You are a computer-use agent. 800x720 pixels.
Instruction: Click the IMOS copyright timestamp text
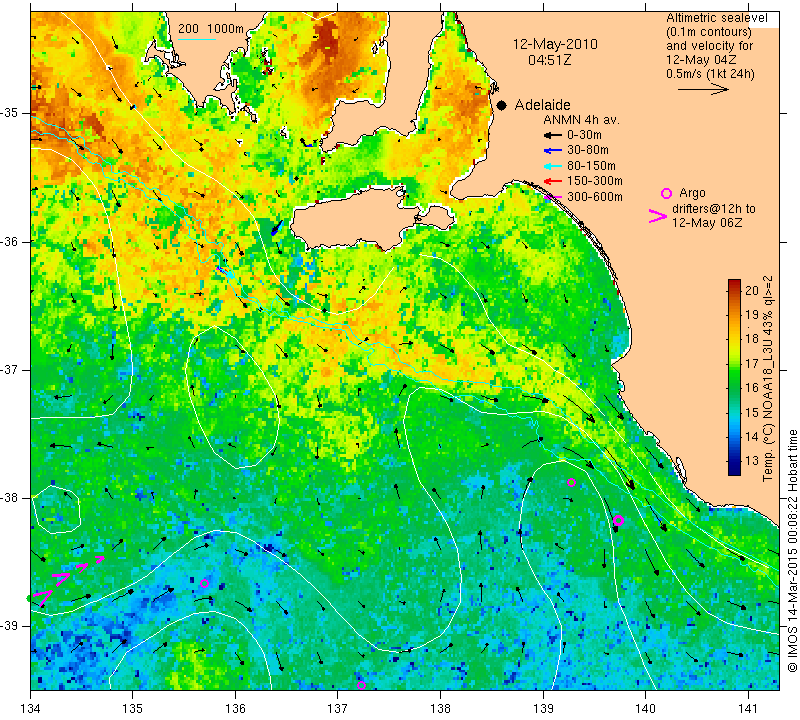click(792, 551)
